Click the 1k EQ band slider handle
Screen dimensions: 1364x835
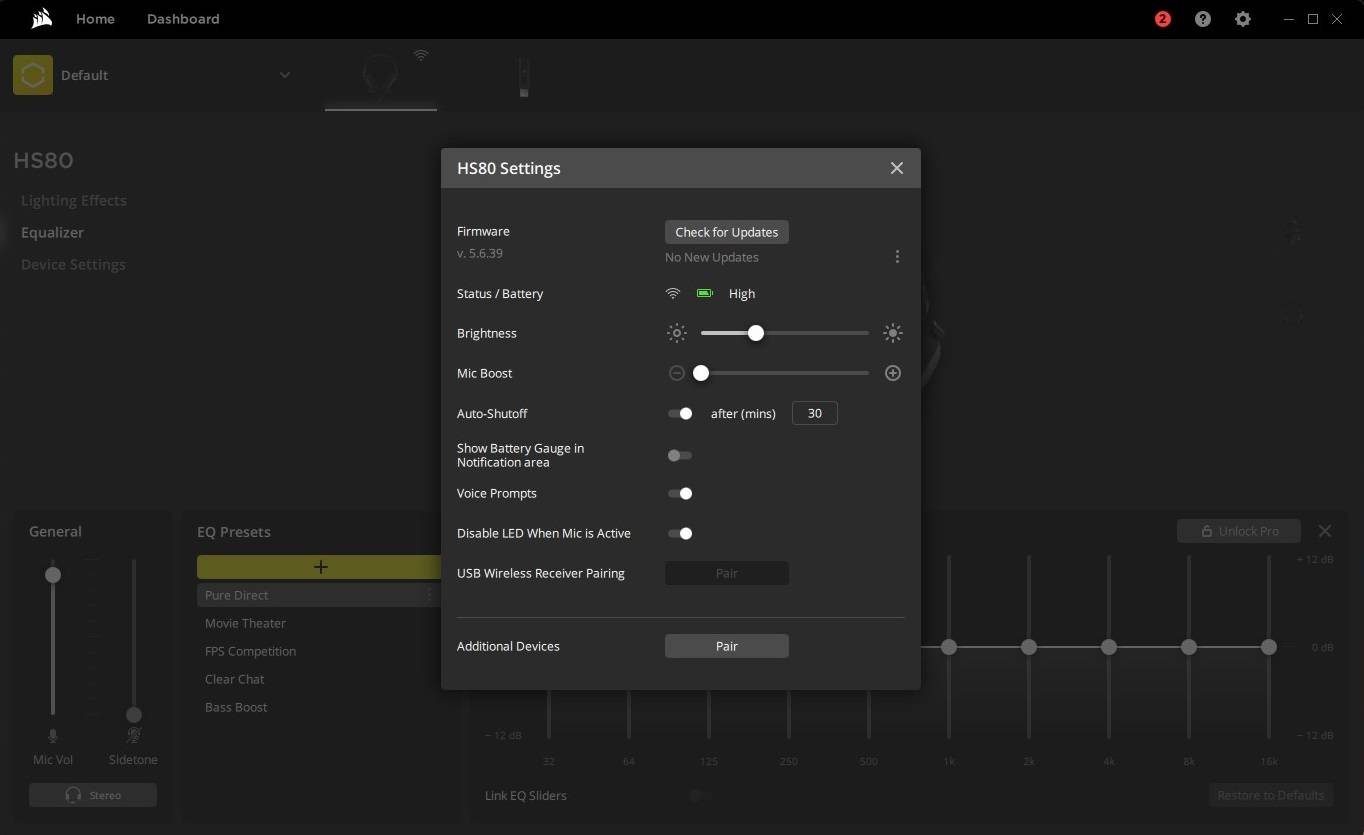(949, 647)
